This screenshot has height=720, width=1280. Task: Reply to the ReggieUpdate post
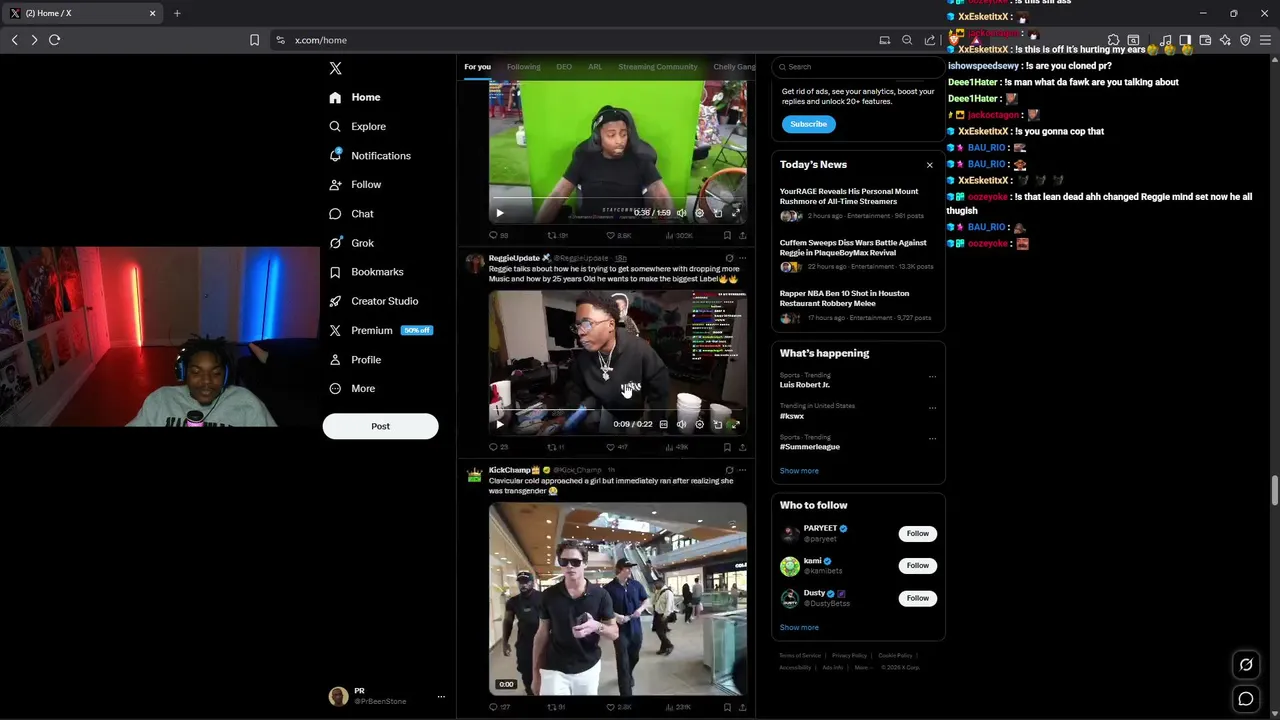[x=497, y=447]
